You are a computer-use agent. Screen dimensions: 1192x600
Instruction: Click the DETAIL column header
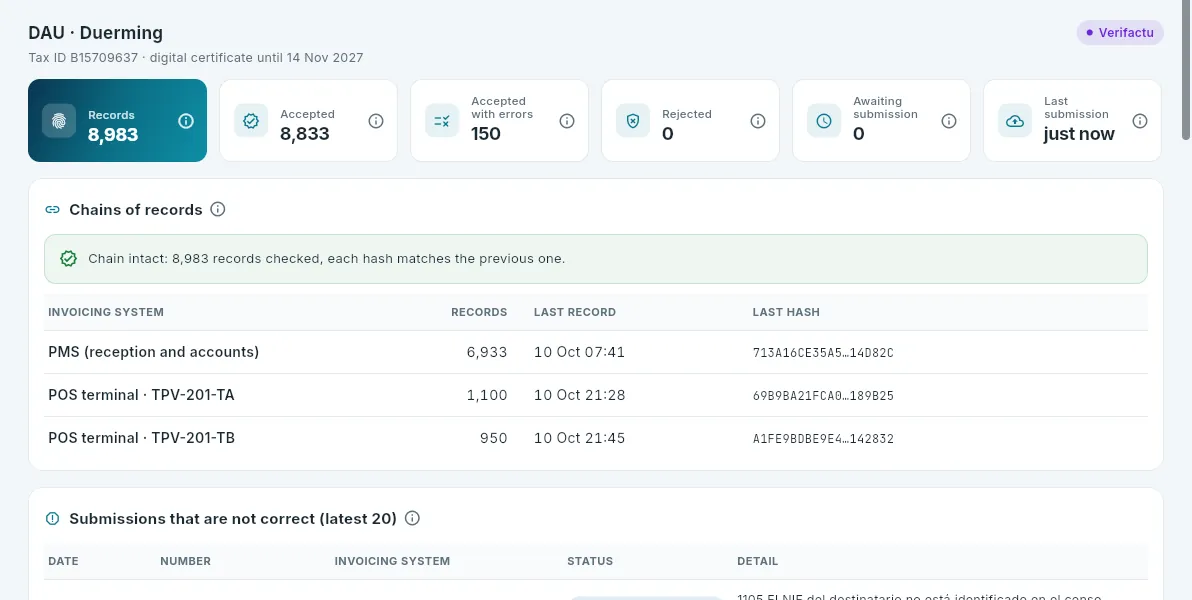[757, 561]
